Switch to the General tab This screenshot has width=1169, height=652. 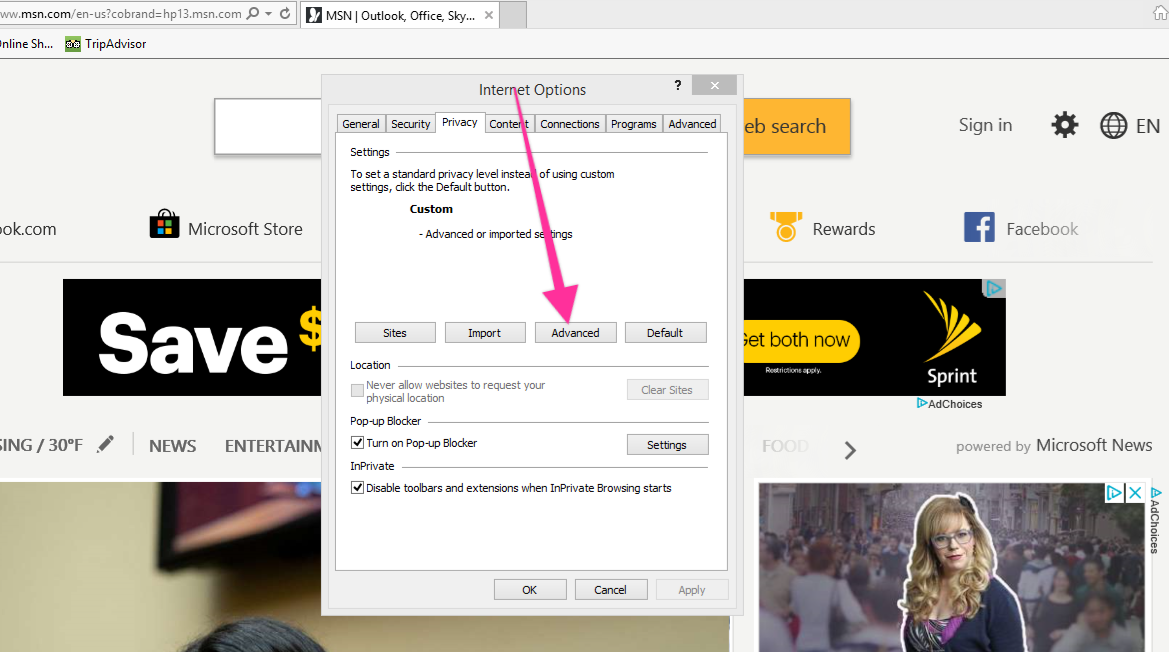[361, 124]
